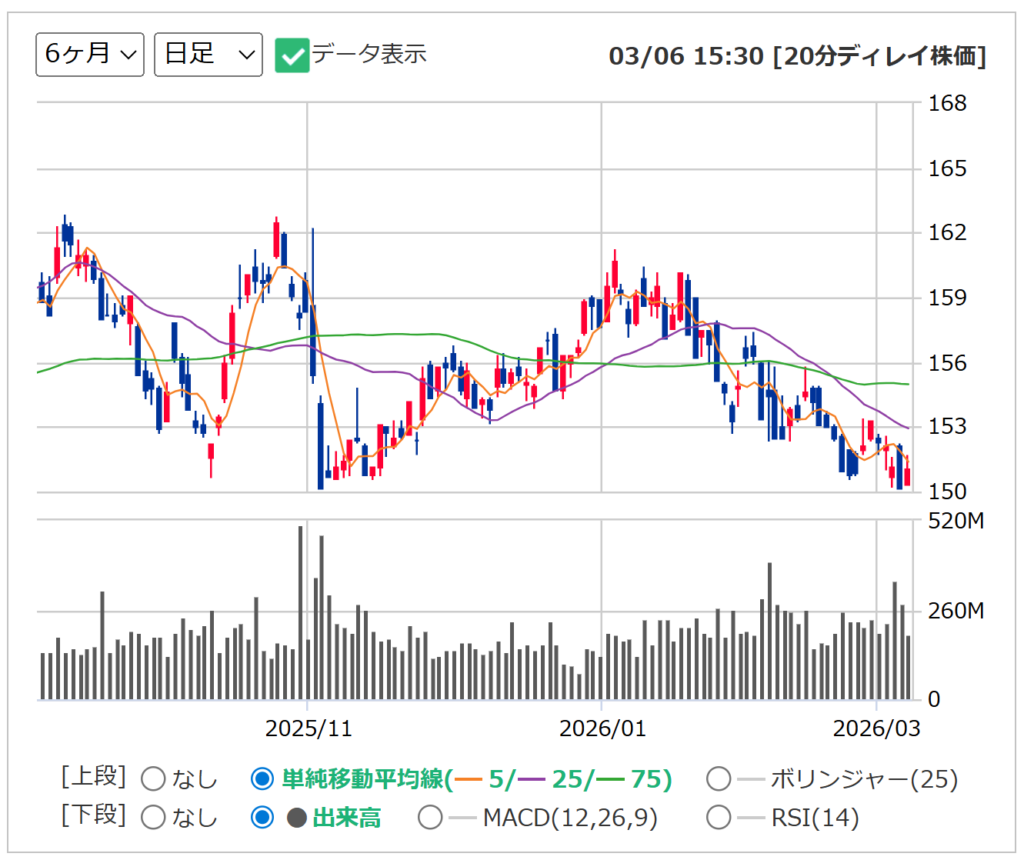Open the 日足 timeframe dropdown
This screenshot has height=860, width=1024.
pyautogui.click(x=207, y=55)
